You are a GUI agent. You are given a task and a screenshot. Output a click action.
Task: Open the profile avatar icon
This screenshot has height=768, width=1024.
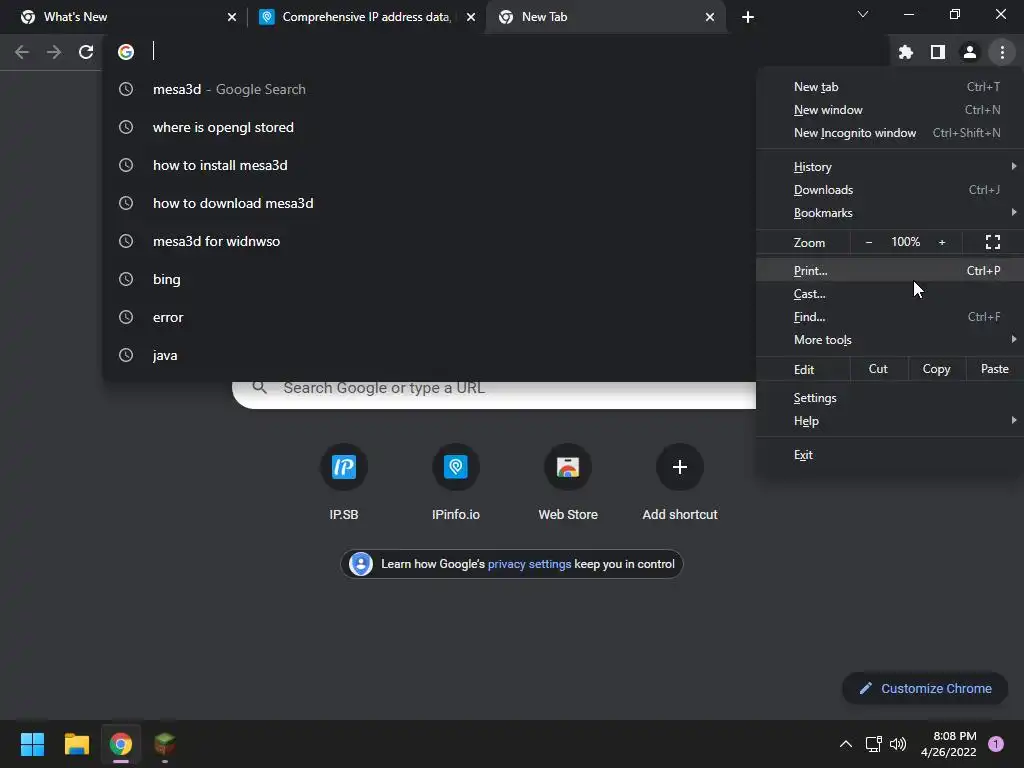tap(970, 52)
